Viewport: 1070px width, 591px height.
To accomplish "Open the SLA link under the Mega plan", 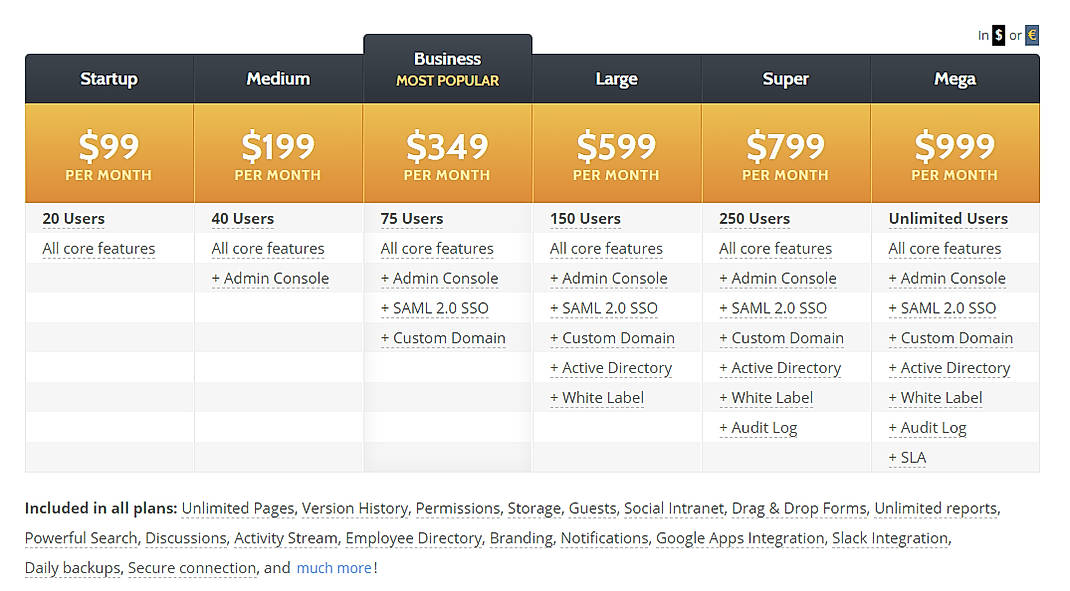I will click(907, 458).
